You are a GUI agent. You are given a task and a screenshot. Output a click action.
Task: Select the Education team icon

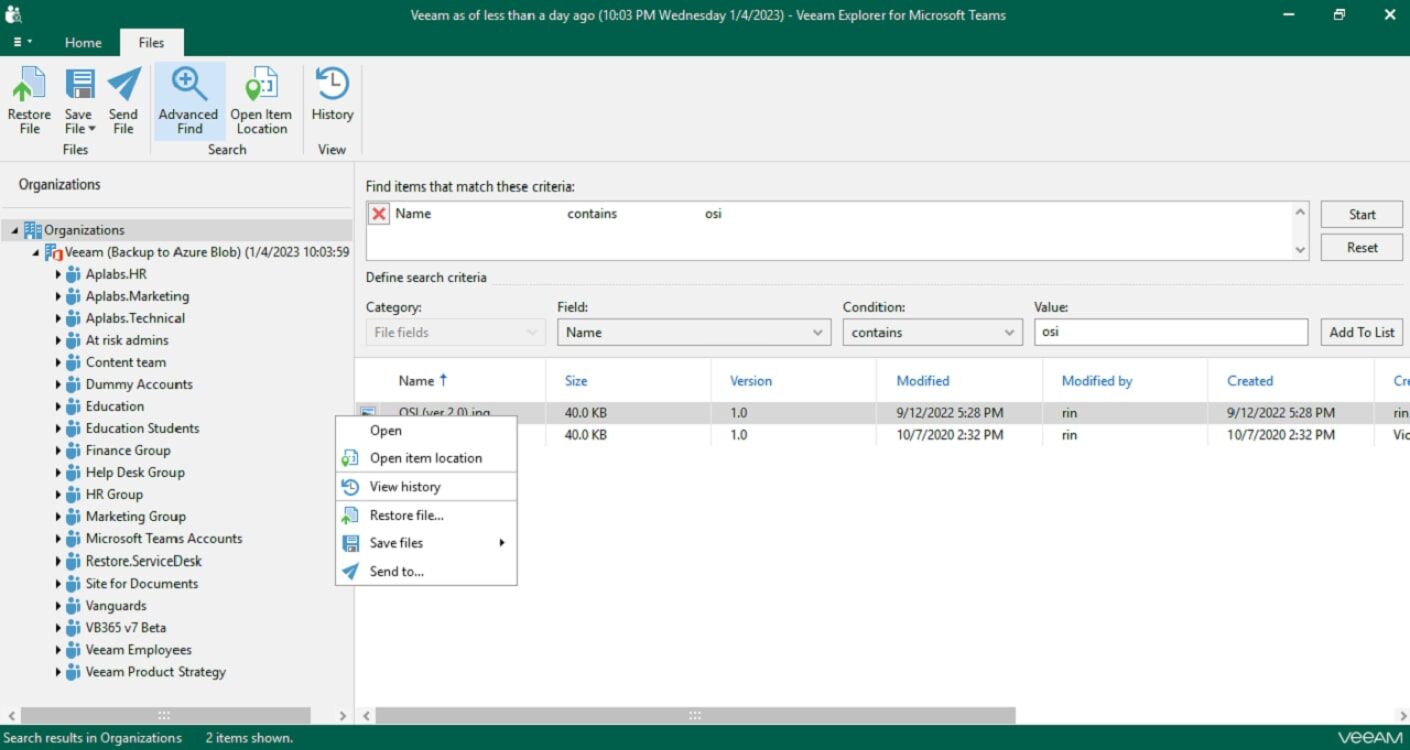click(73, 406)
